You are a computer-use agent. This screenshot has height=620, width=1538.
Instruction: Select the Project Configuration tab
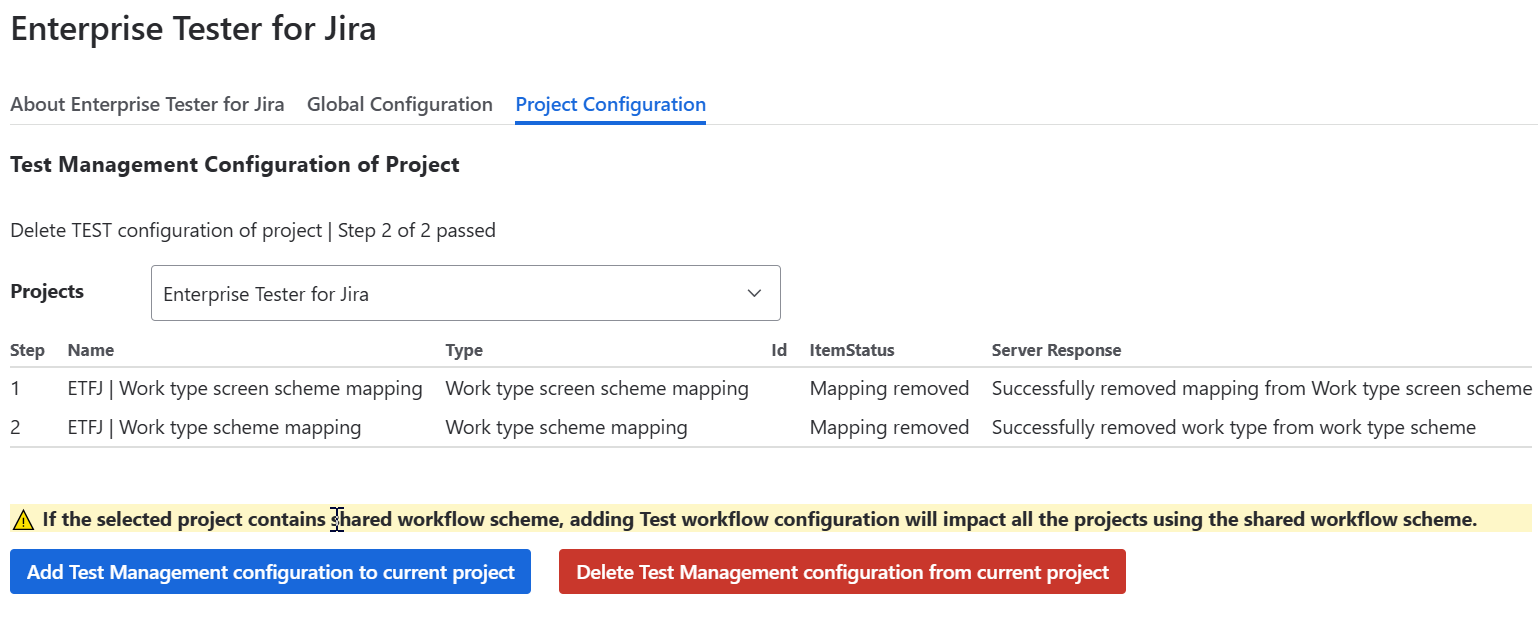coord(610,104)
